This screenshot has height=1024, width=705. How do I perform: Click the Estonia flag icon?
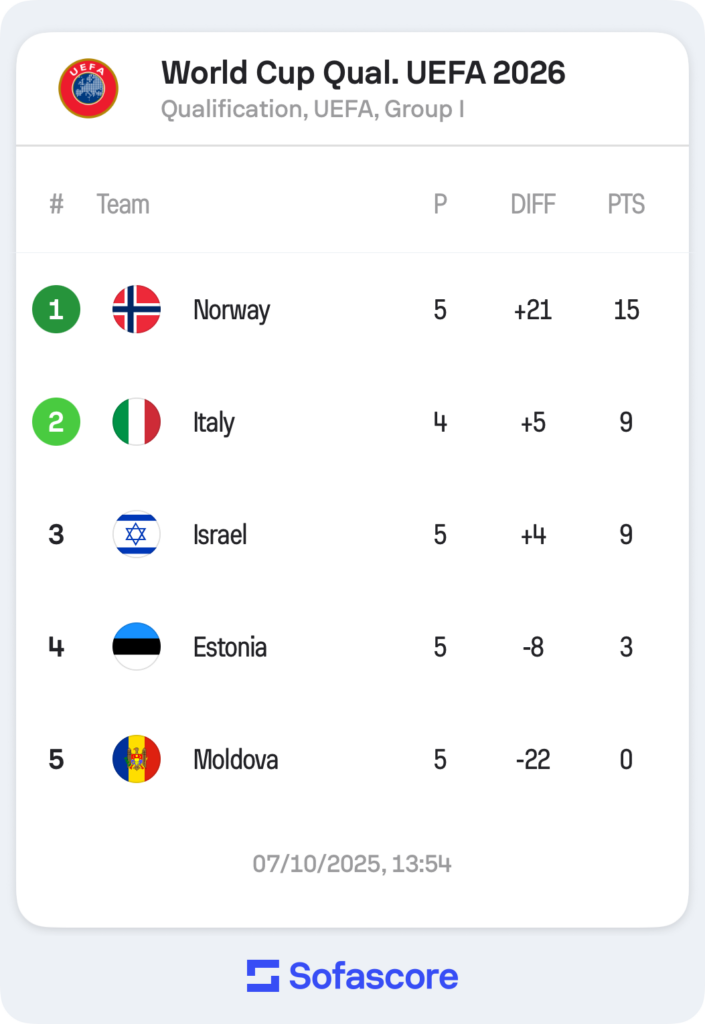pyautogui.click(x=136, y=647)
